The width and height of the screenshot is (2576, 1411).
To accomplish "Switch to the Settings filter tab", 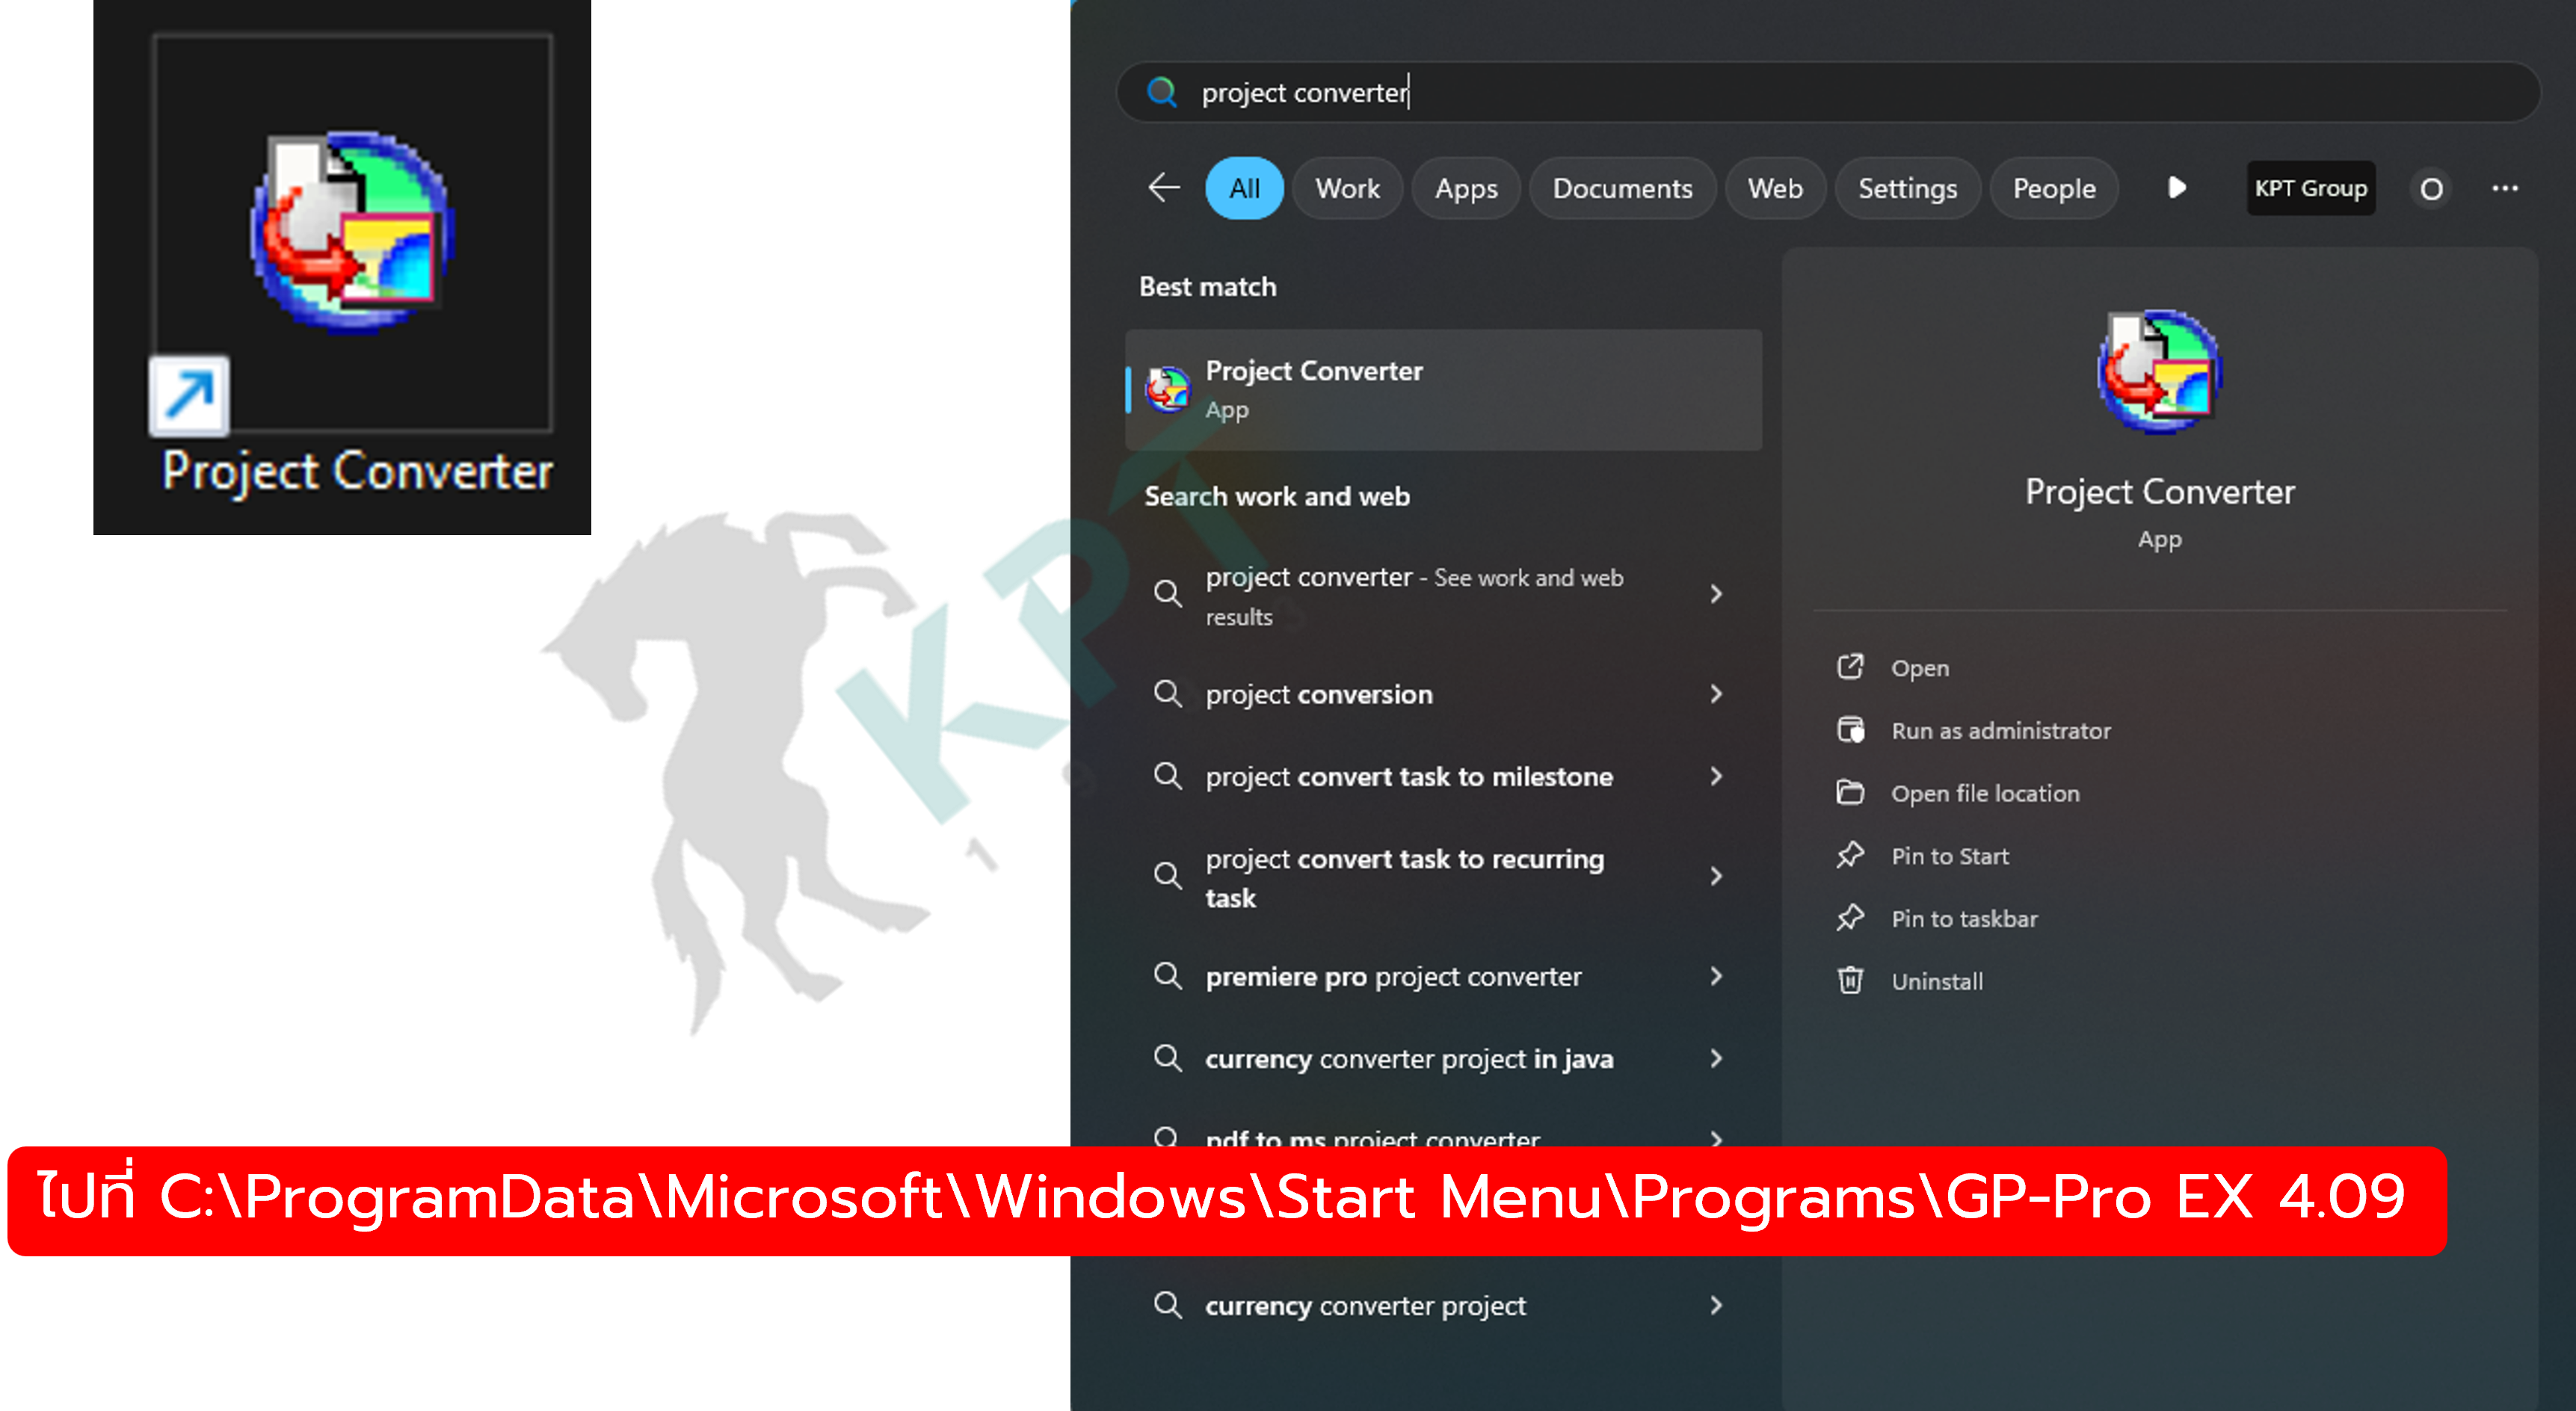I will tap(1907, 188).
